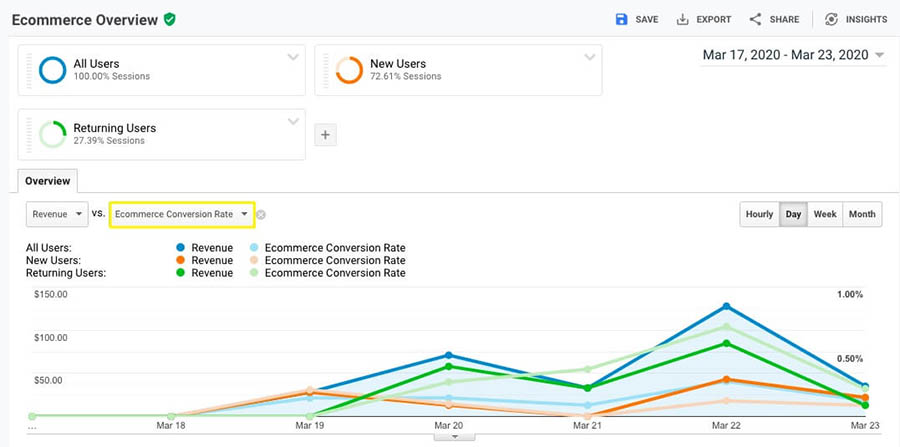This screenshot has width=900, height=447.
Task: Click the Export download icon
Action: (683, 19)
